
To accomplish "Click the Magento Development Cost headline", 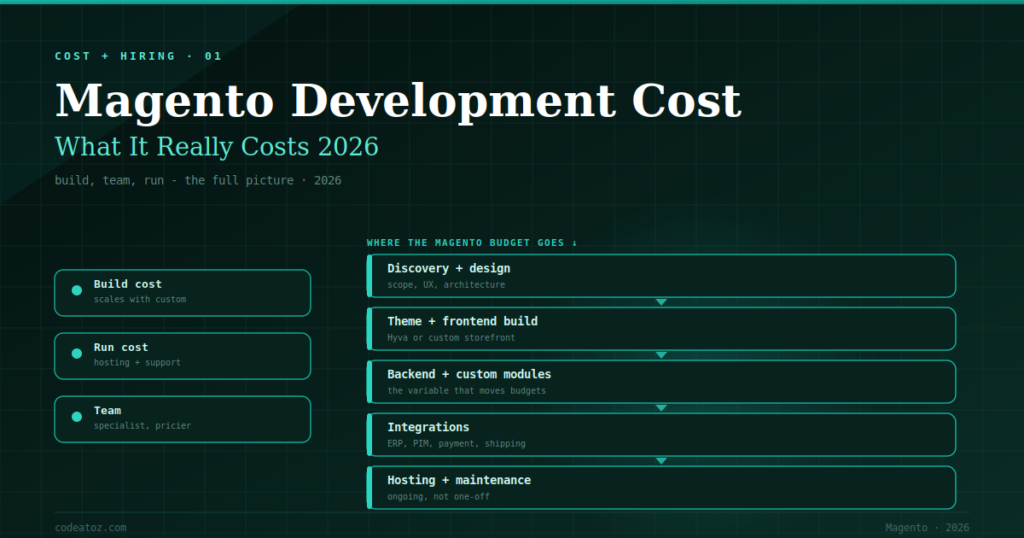I will 398,101.
